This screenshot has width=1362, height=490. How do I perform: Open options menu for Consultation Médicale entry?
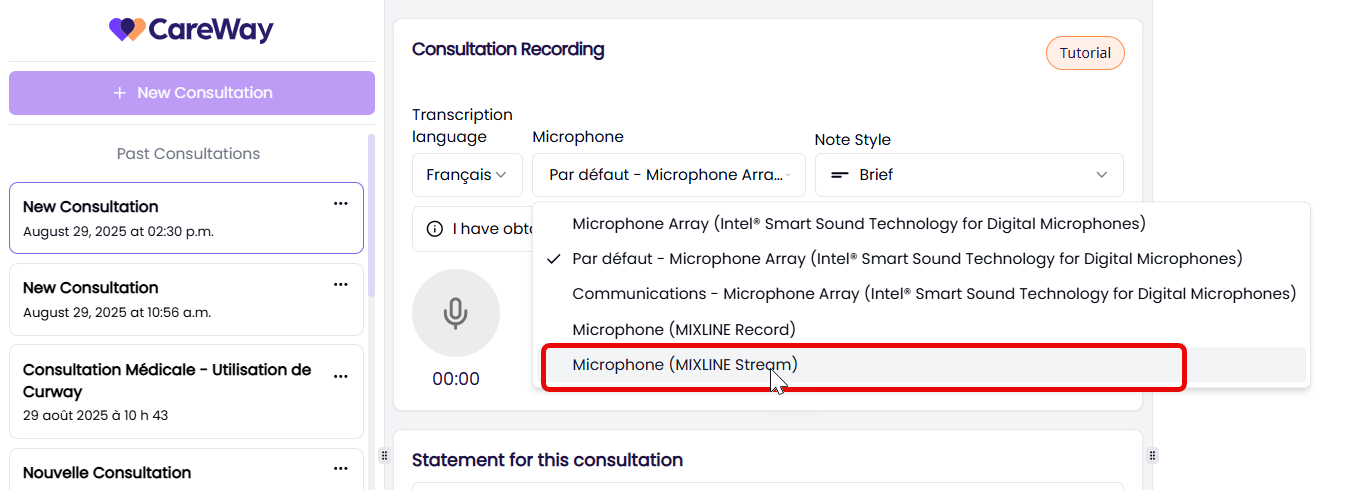click(x=341, y=377)
